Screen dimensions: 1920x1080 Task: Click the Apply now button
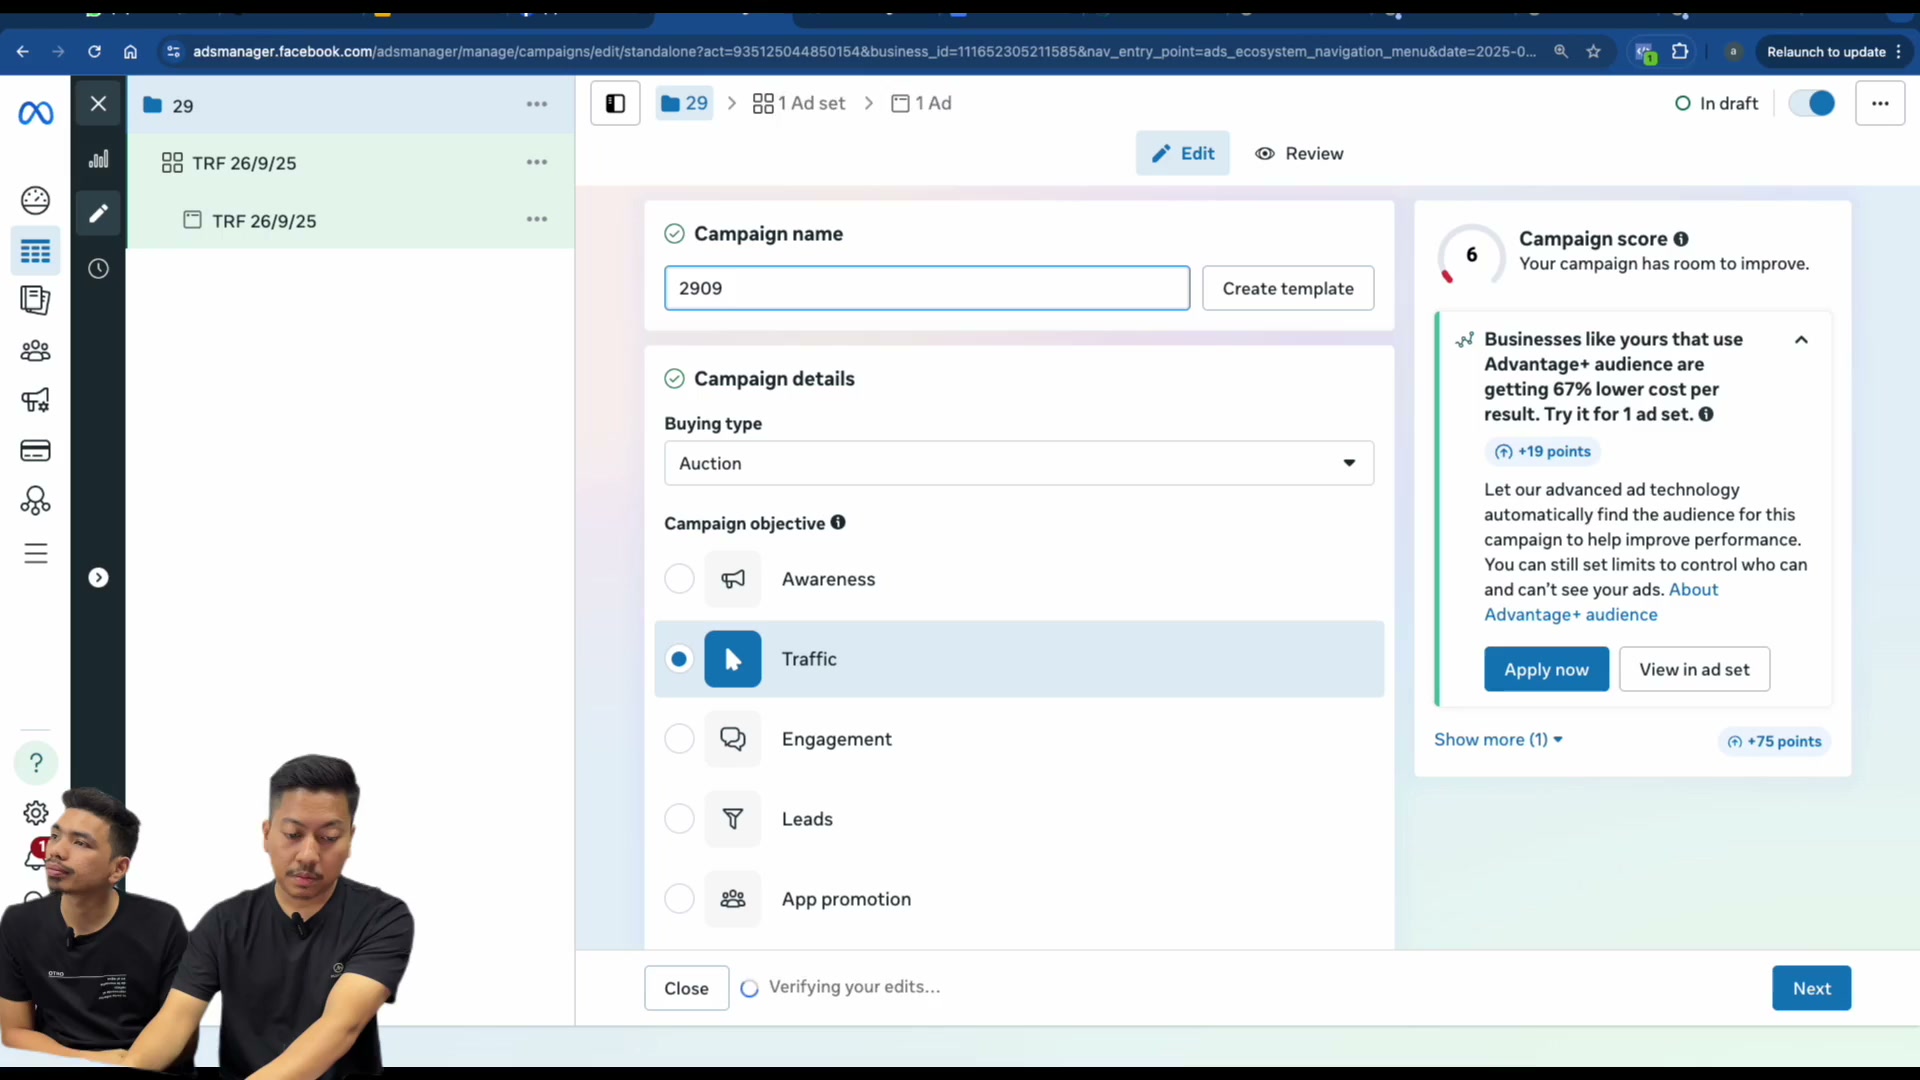coord(1546,669)
